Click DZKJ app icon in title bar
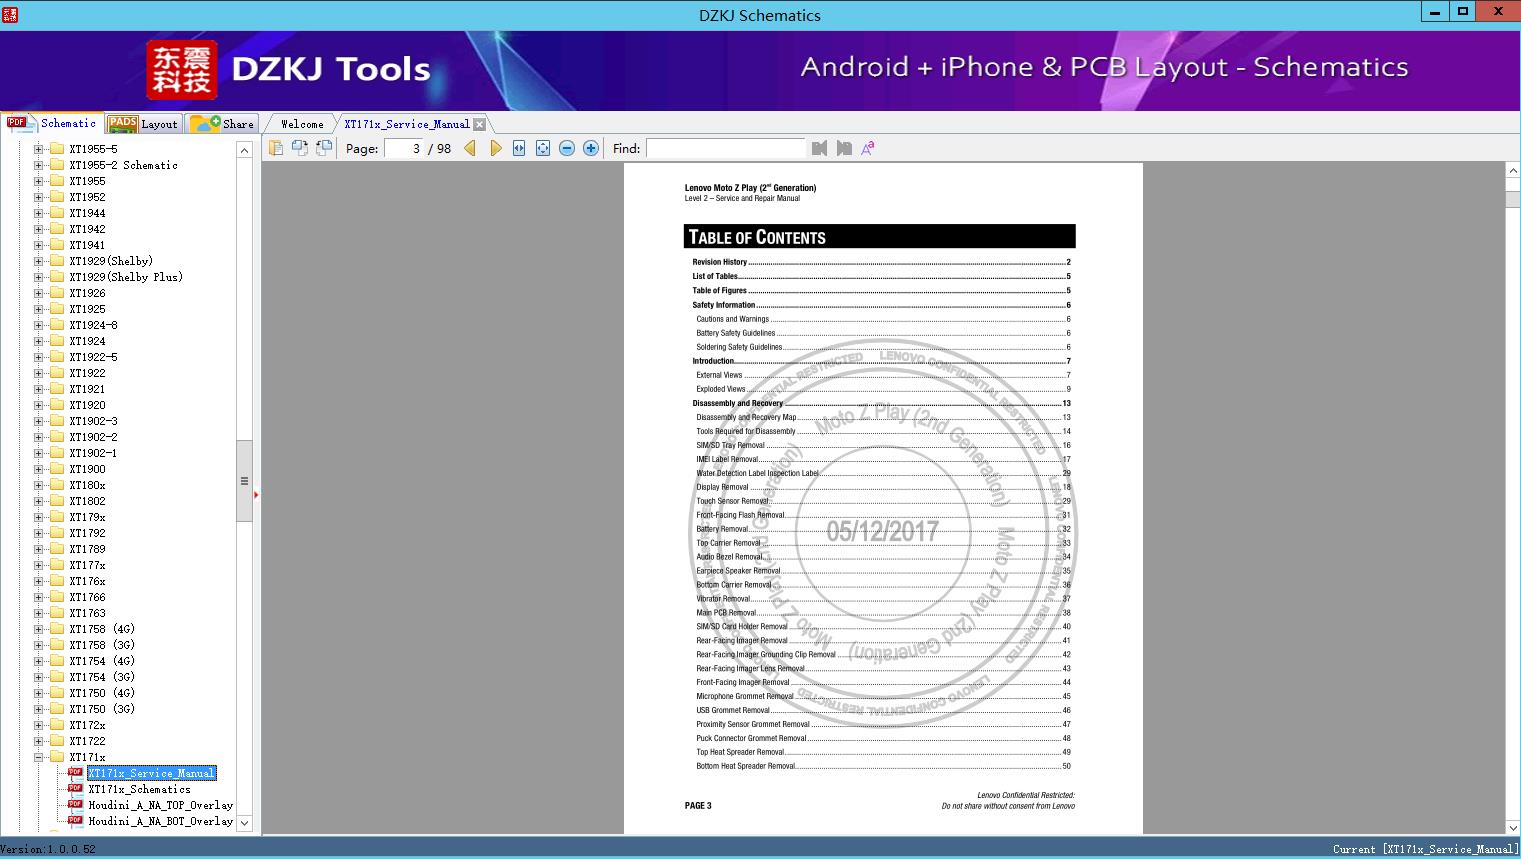Viewport: 1521px width, 859px height. [x=9, y=14]
